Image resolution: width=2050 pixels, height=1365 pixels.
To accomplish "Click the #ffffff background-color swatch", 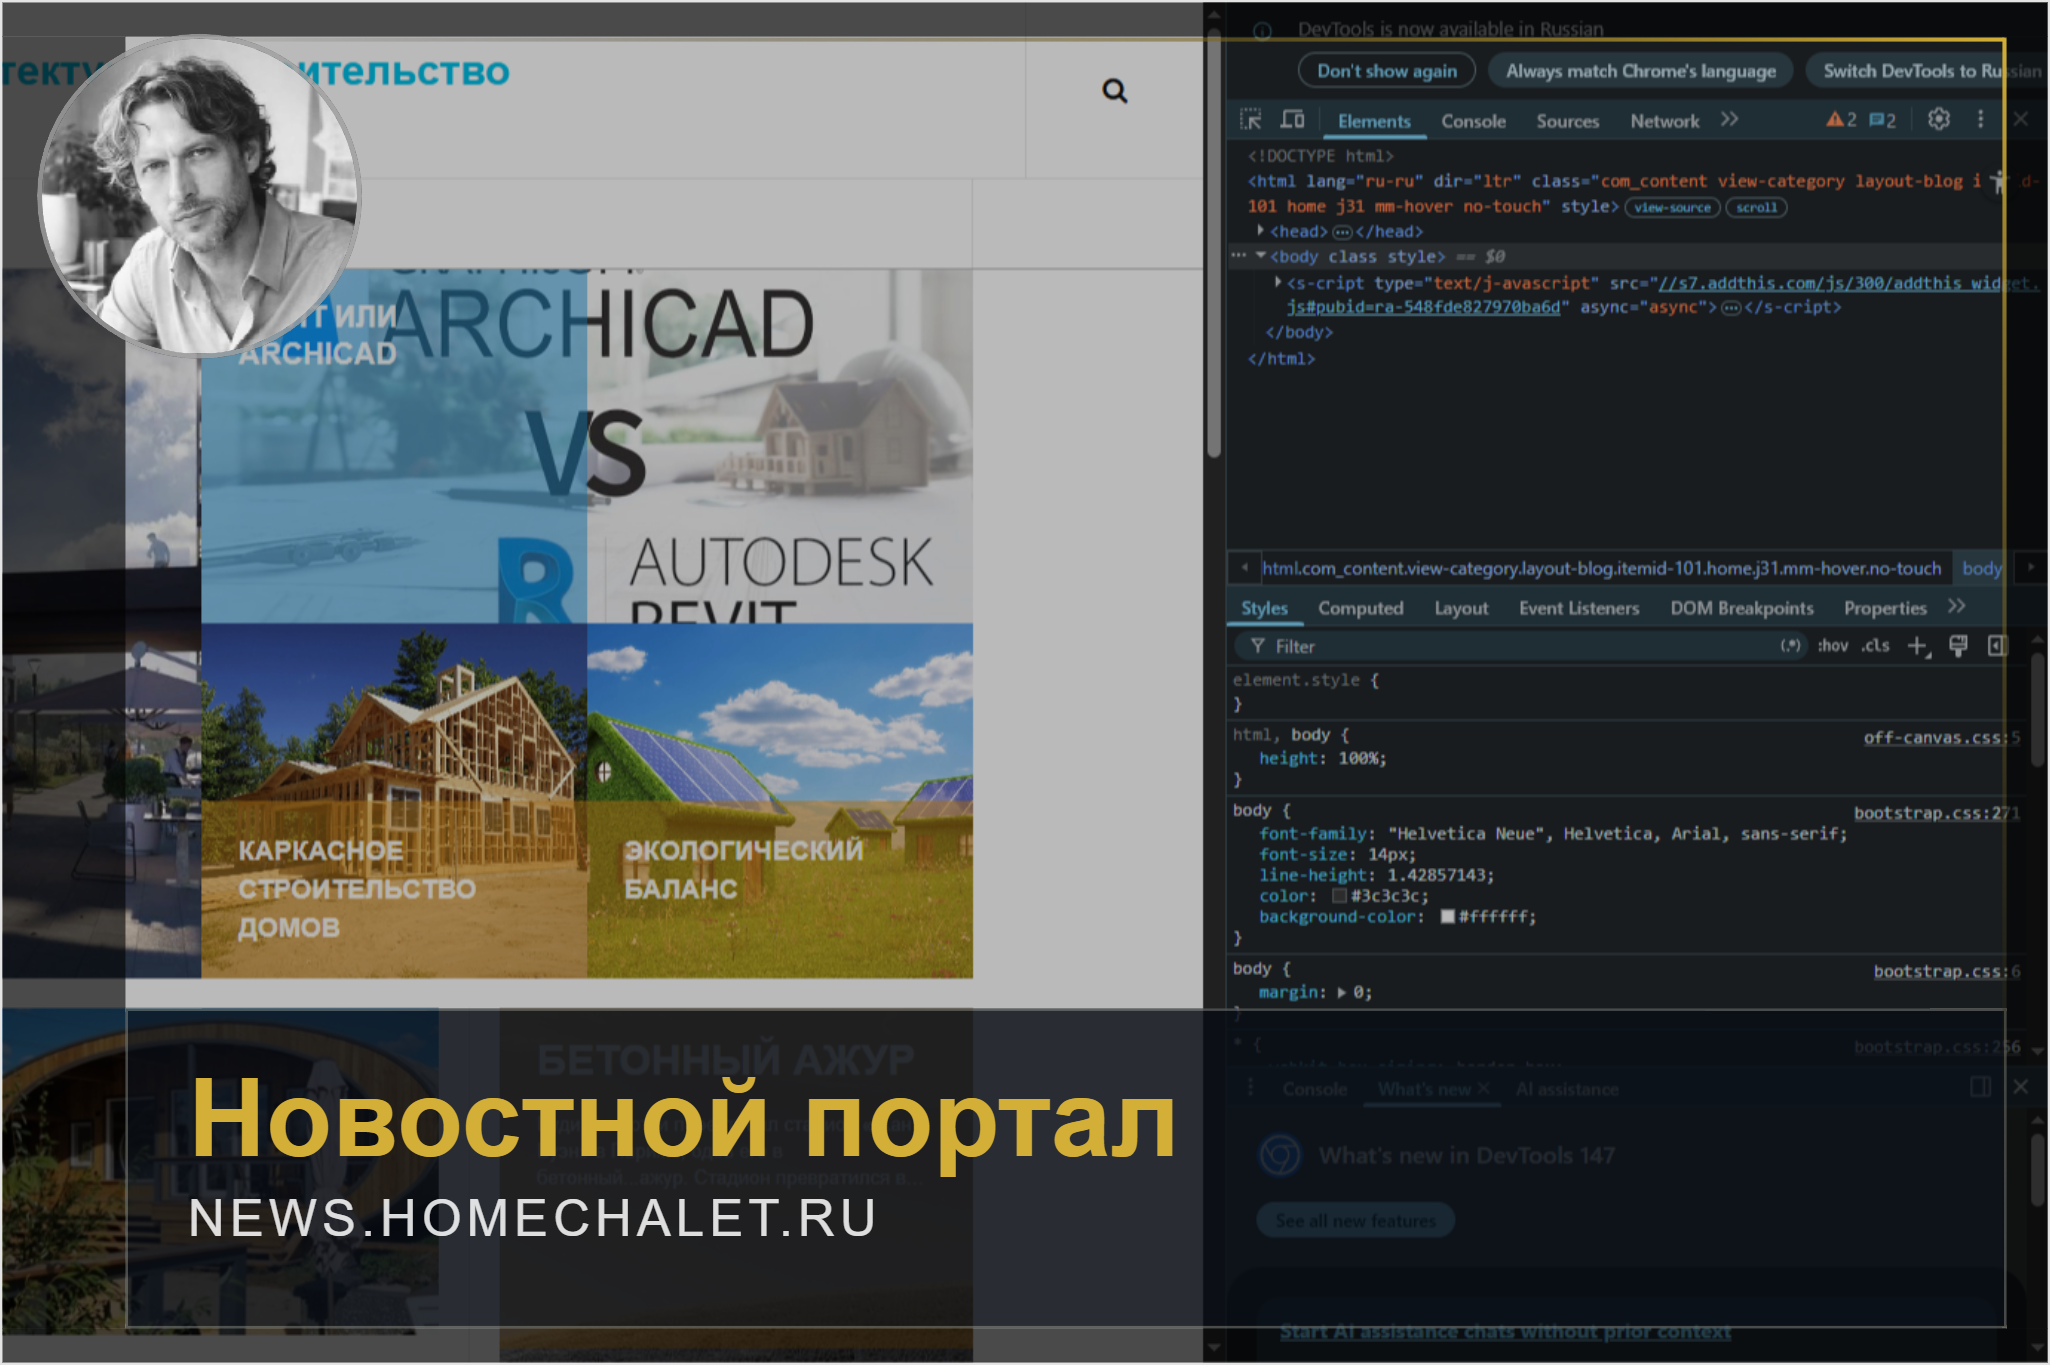I will pos(1447,917).
